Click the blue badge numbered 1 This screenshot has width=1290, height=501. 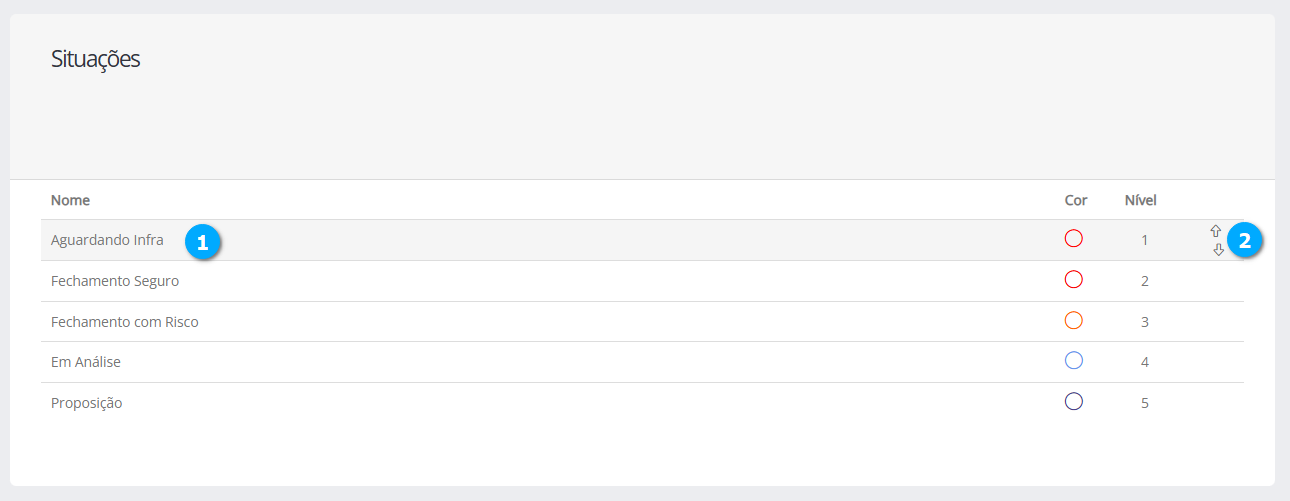pyautogui.click(x=202, y=242)
